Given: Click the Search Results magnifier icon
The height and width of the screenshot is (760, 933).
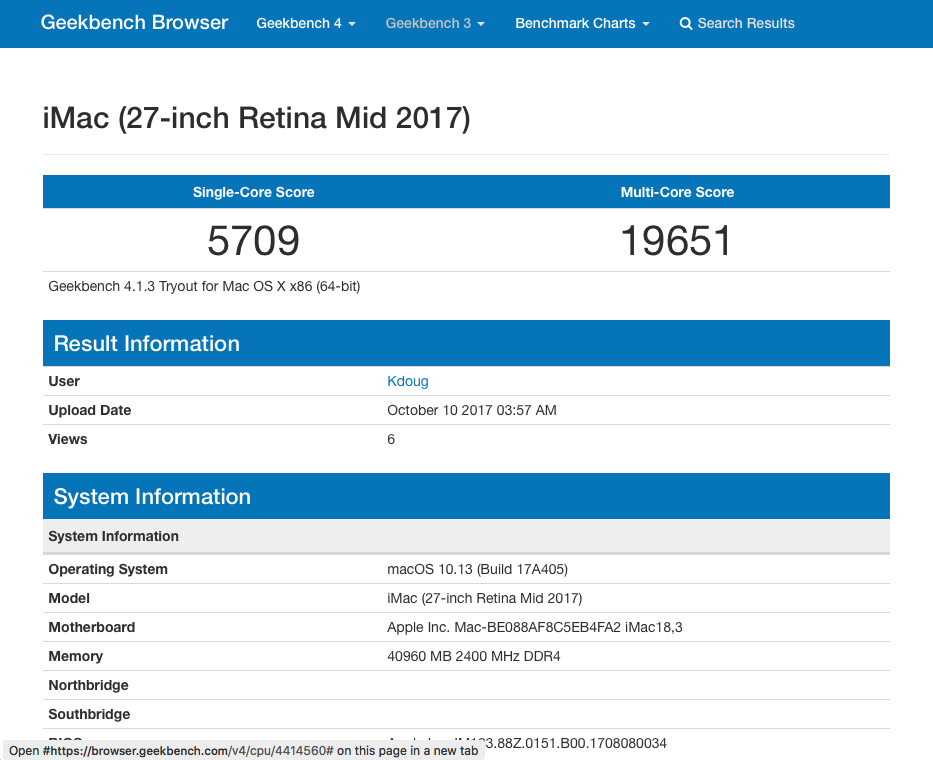Looking at the screenshot, I should (685, 24).
